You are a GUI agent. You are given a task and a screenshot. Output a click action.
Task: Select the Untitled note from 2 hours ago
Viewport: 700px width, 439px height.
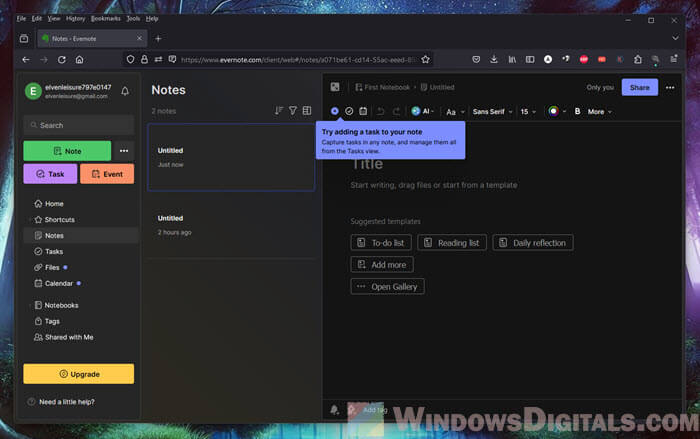tap(231, 225)
